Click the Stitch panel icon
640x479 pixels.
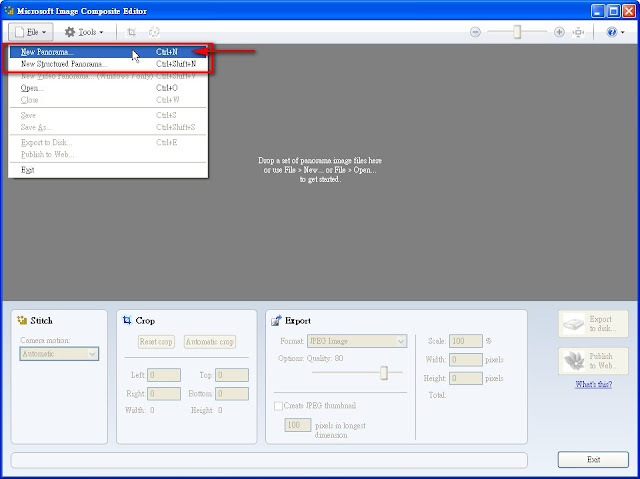(22, 320)
